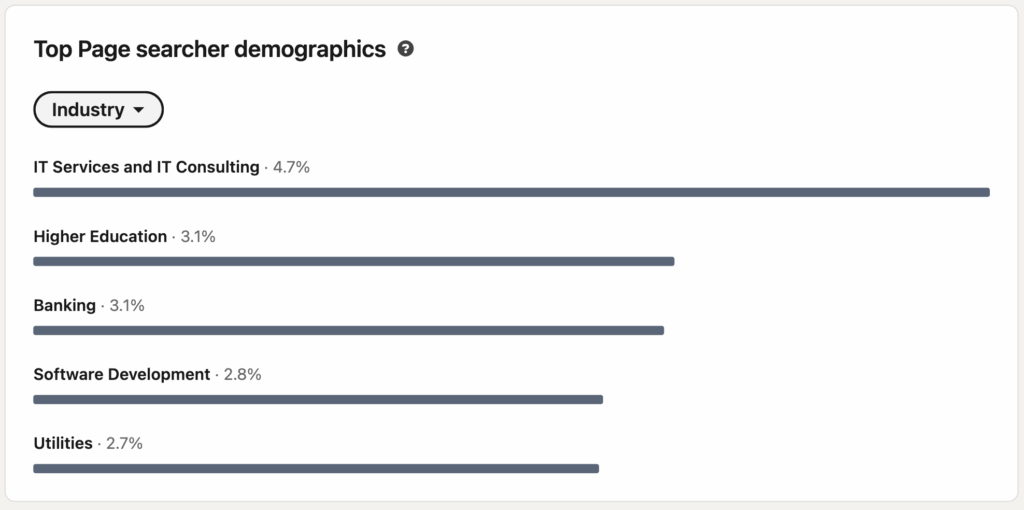Click the caret arrow beside Industry
This screenshot has height=510, width=1024.
pos(139,110)
